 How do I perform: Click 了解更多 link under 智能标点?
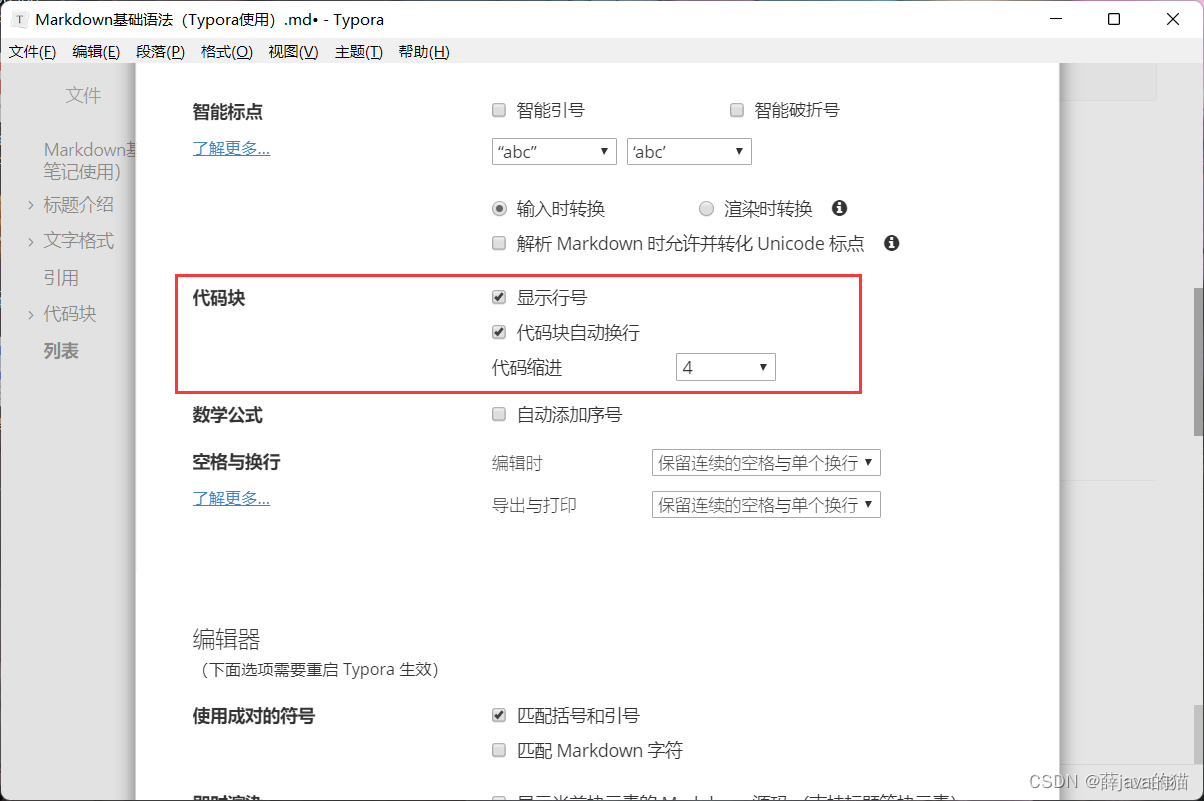pyautogui.click(x=231, y=148)
